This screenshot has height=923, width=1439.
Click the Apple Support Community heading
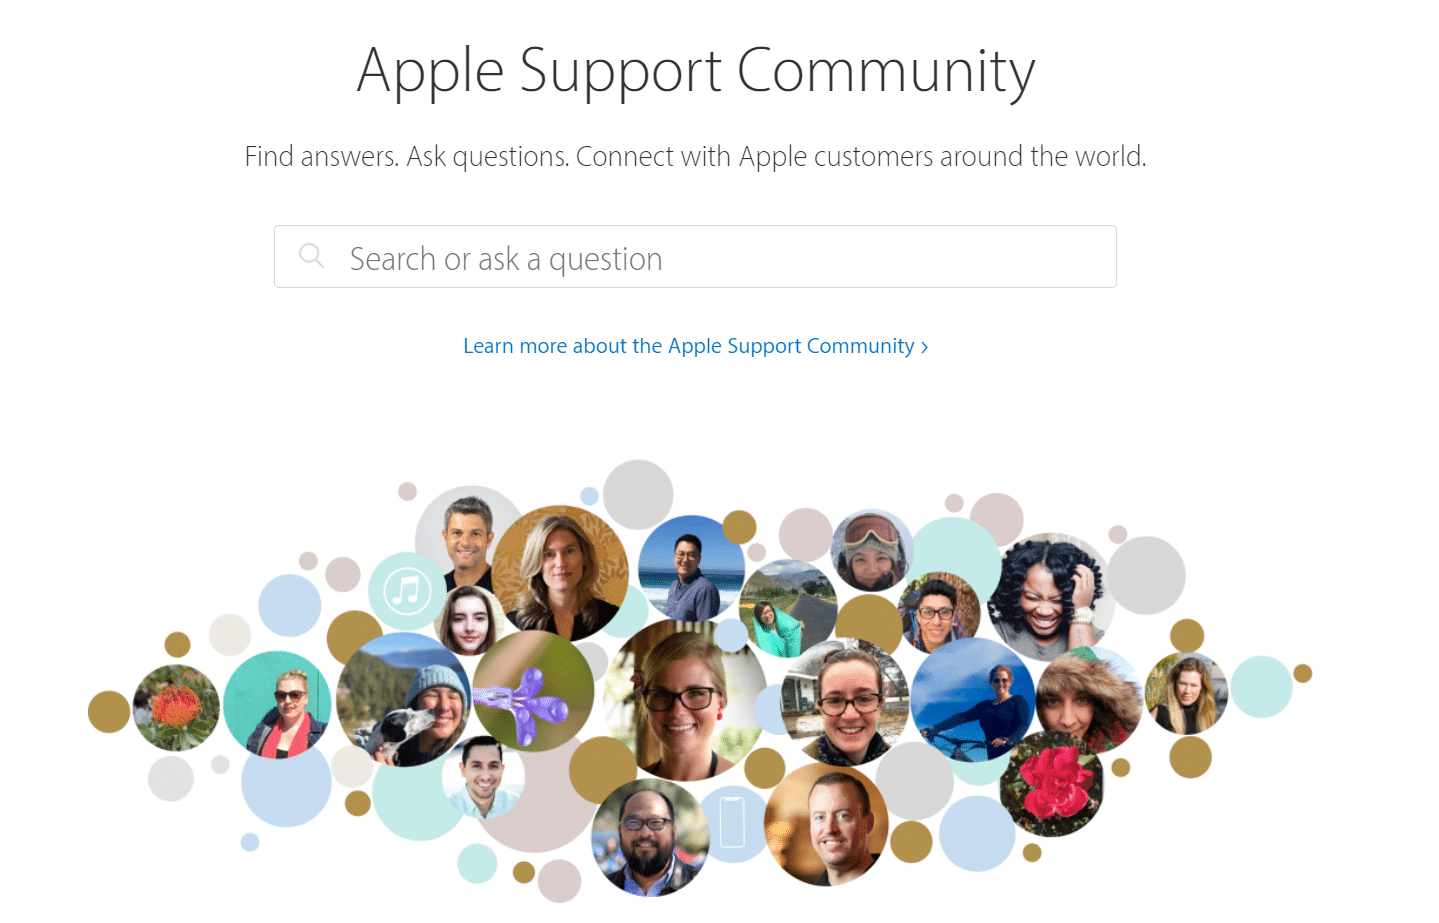pyautogui.click(x=696, y=71)
